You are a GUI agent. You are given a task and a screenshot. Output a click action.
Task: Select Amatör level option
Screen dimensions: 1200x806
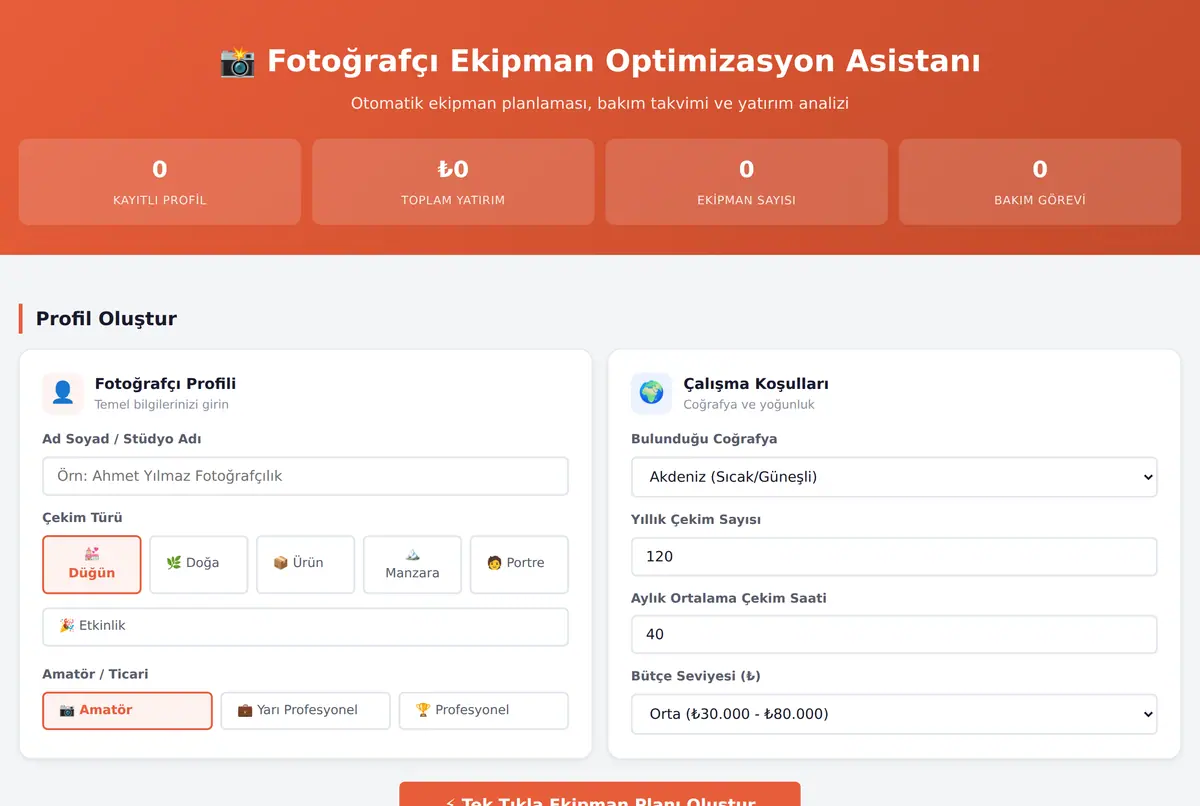click(x=127, y=711)
